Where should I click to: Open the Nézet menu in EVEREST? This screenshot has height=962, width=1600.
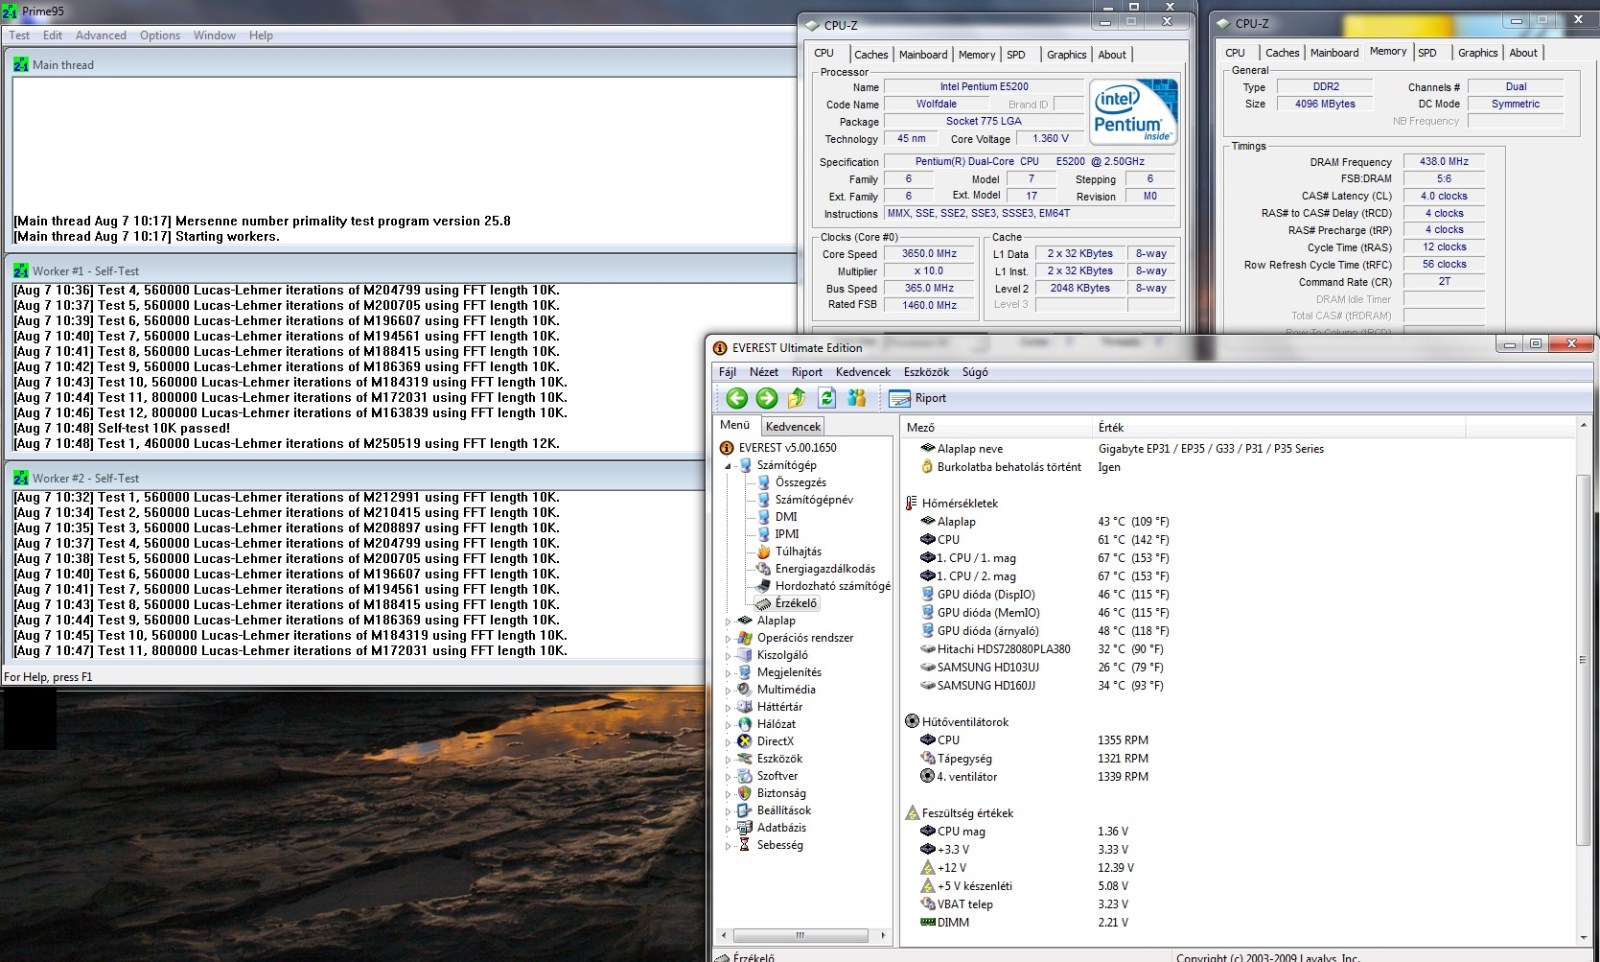pyautogui.click(x=764, y=372)
